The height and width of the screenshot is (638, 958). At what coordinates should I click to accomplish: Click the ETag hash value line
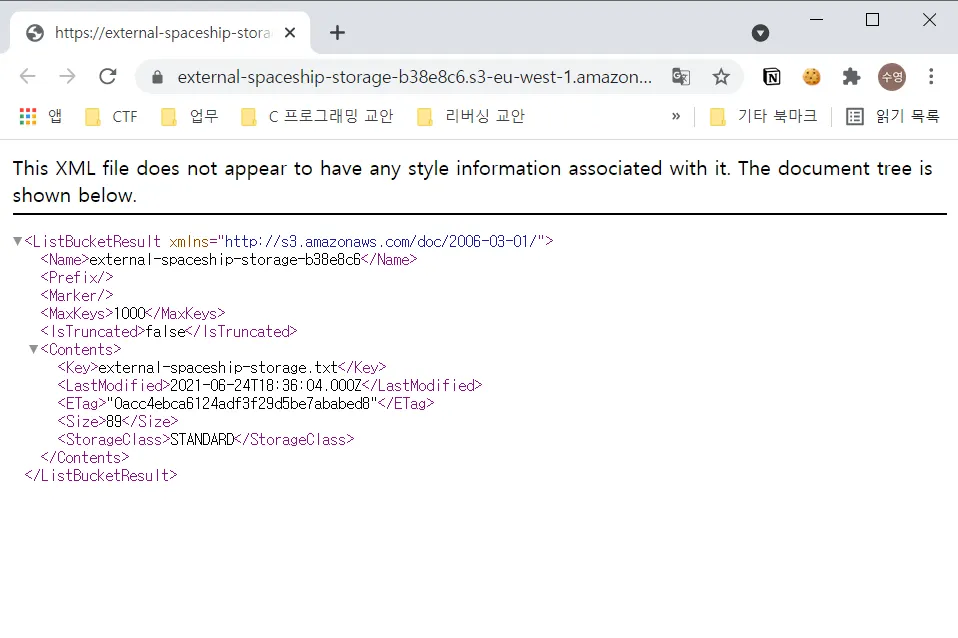[x=246, y=403]
